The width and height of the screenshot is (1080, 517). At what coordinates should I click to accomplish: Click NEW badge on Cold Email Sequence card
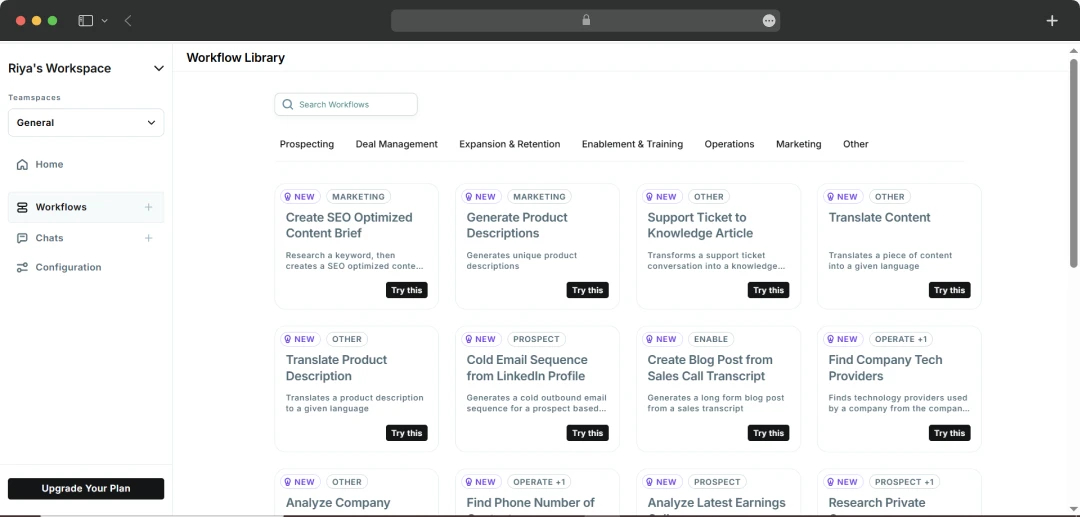tap(481, 339)
